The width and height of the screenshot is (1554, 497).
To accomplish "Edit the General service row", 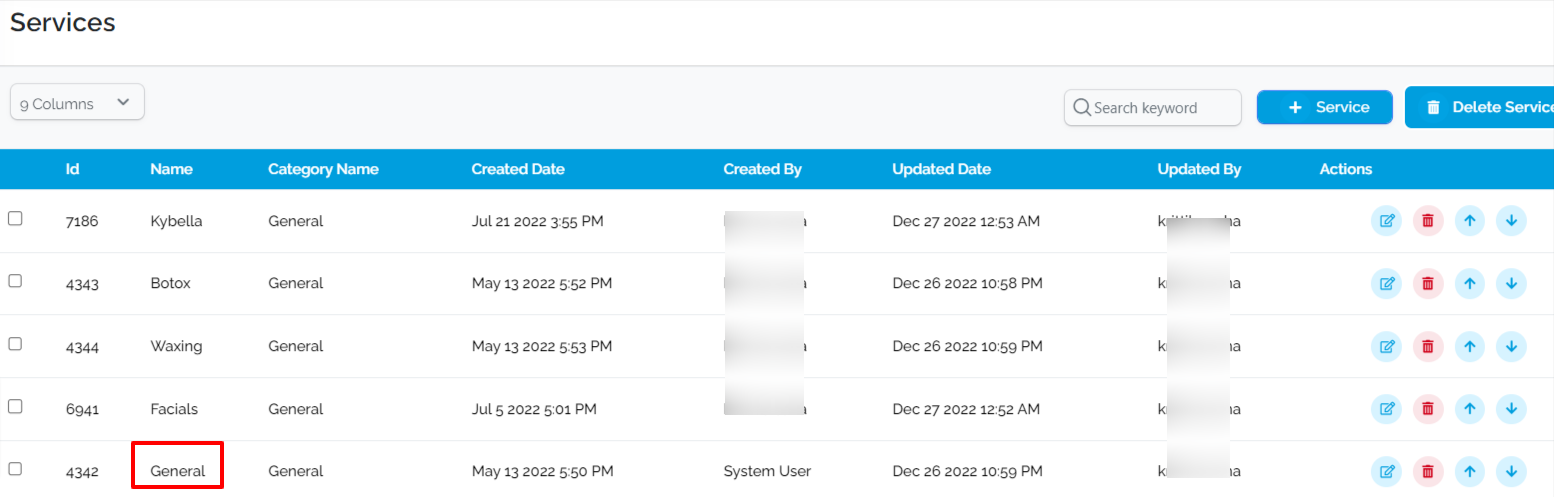I will click(1386, 471).
